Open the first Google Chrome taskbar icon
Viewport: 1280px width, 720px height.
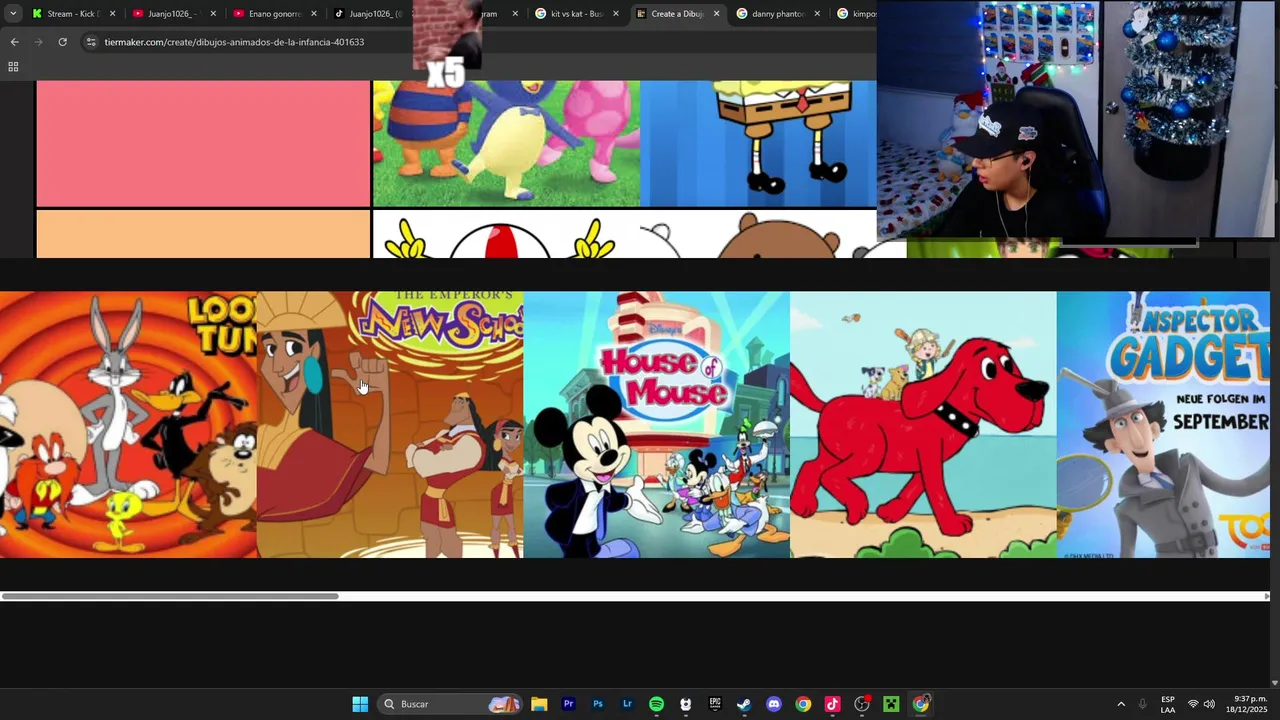(803, 704)
